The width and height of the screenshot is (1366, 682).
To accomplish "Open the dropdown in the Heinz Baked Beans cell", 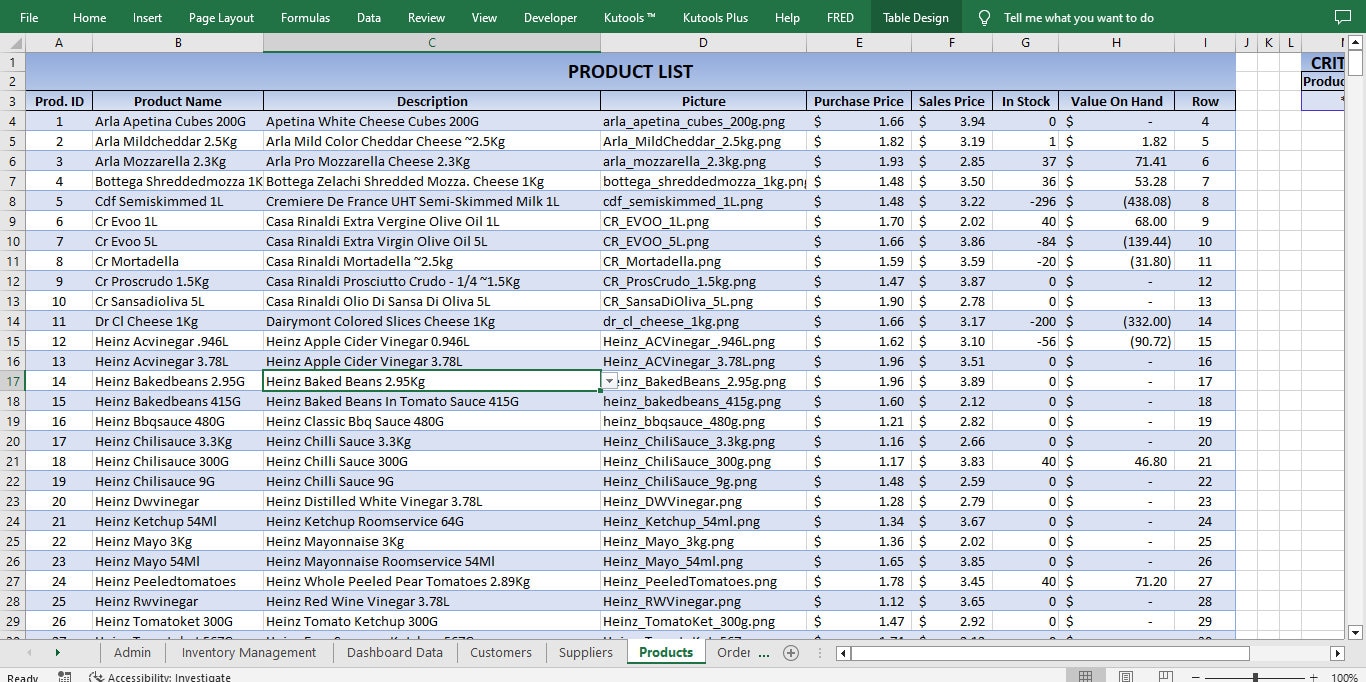I will [609, 381].
